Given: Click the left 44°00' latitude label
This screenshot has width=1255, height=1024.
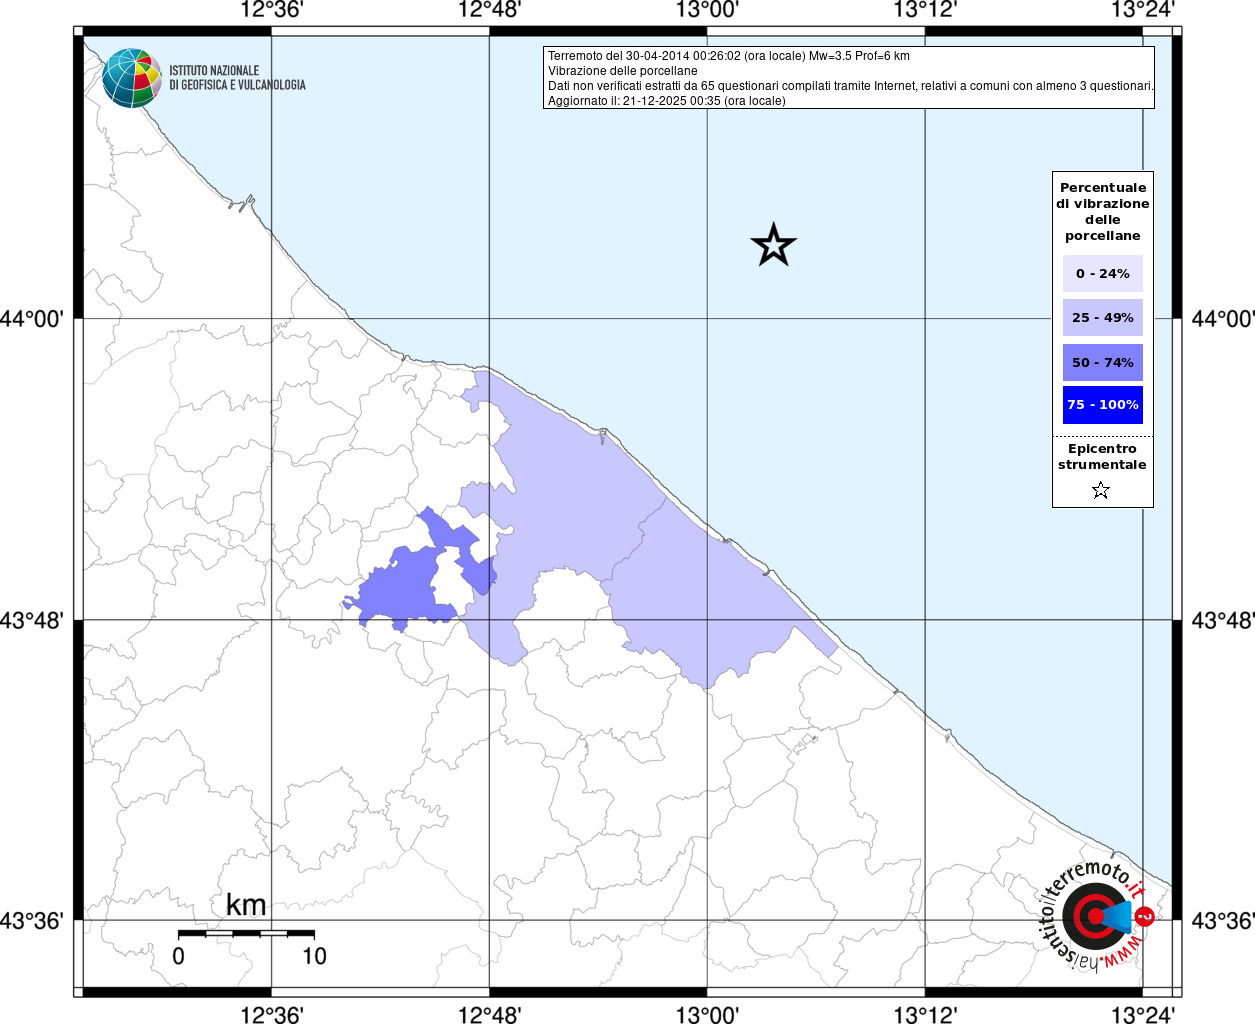Looking at the screenshot, I should (x=32, y=319).
